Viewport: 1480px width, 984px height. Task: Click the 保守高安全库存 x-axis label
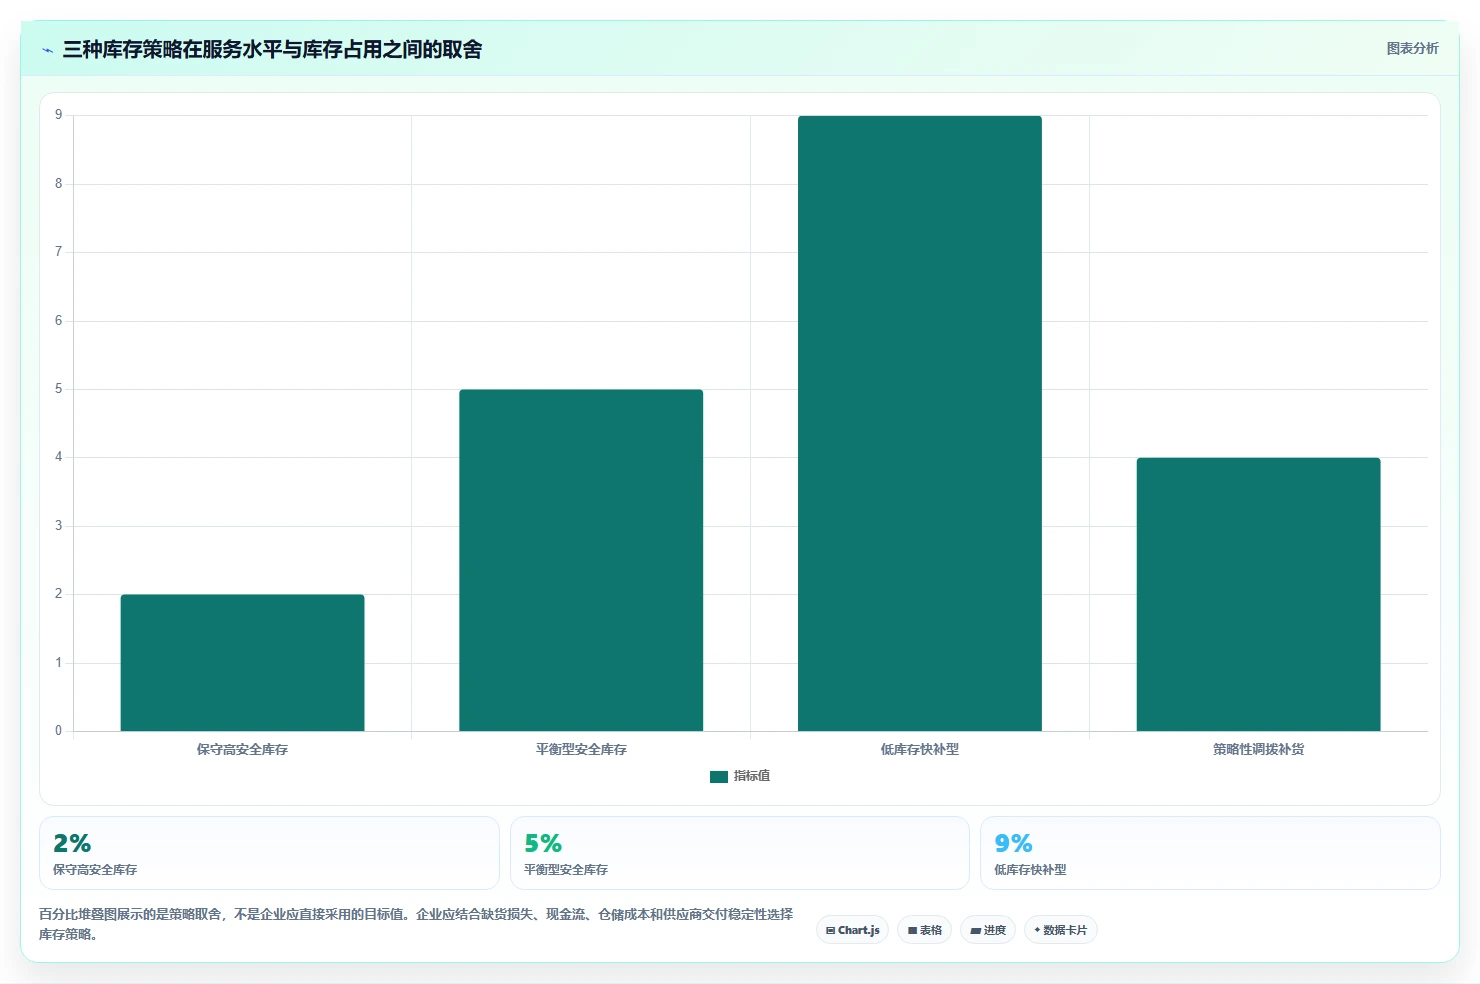click(242, 749)
